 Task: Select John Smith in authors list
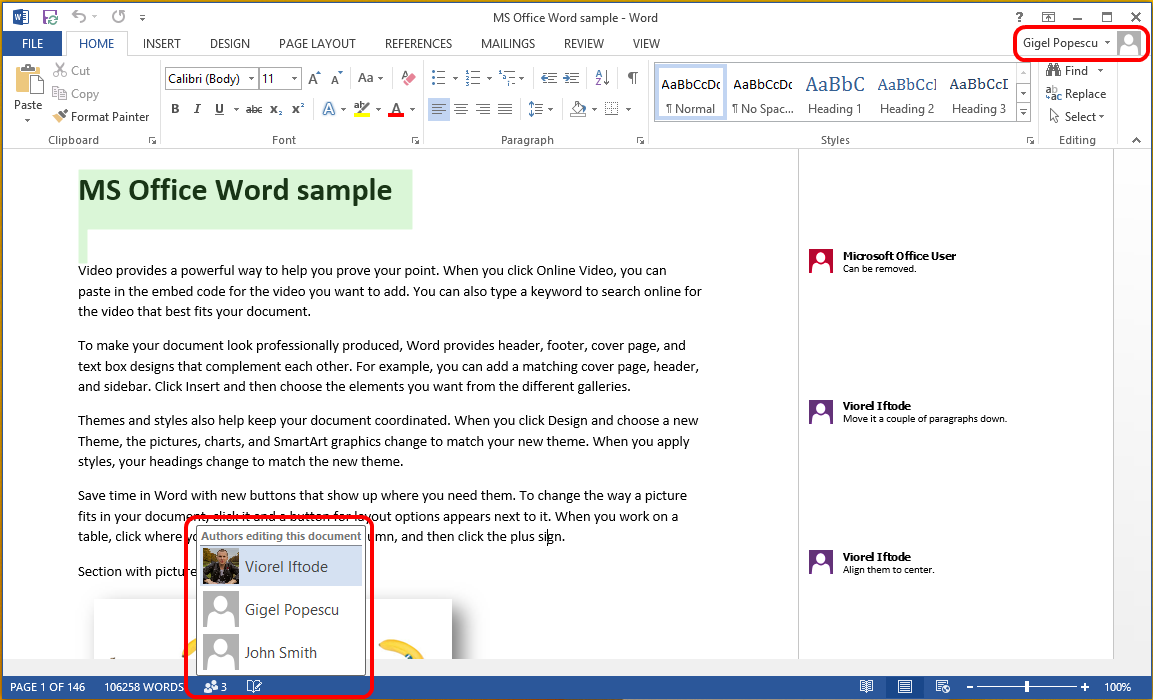point(282,652)
